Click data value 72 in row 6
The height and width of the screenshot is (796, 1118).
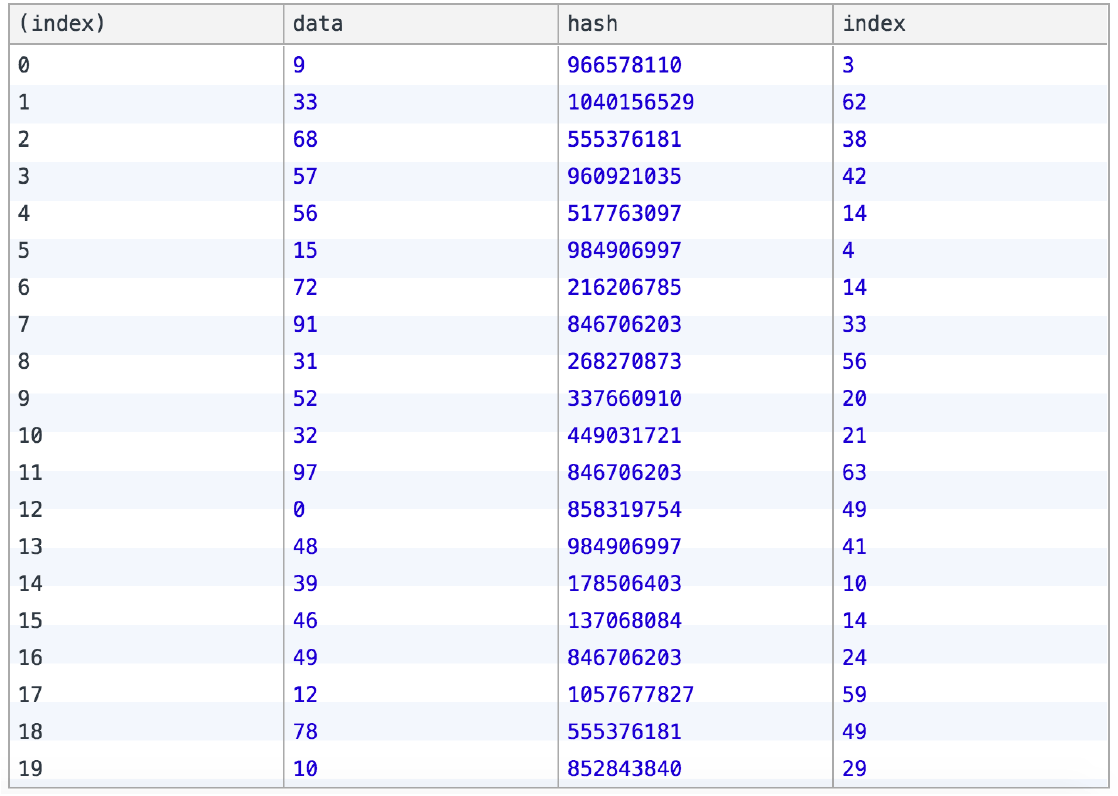pyautogui.click(x=305, y=288)
